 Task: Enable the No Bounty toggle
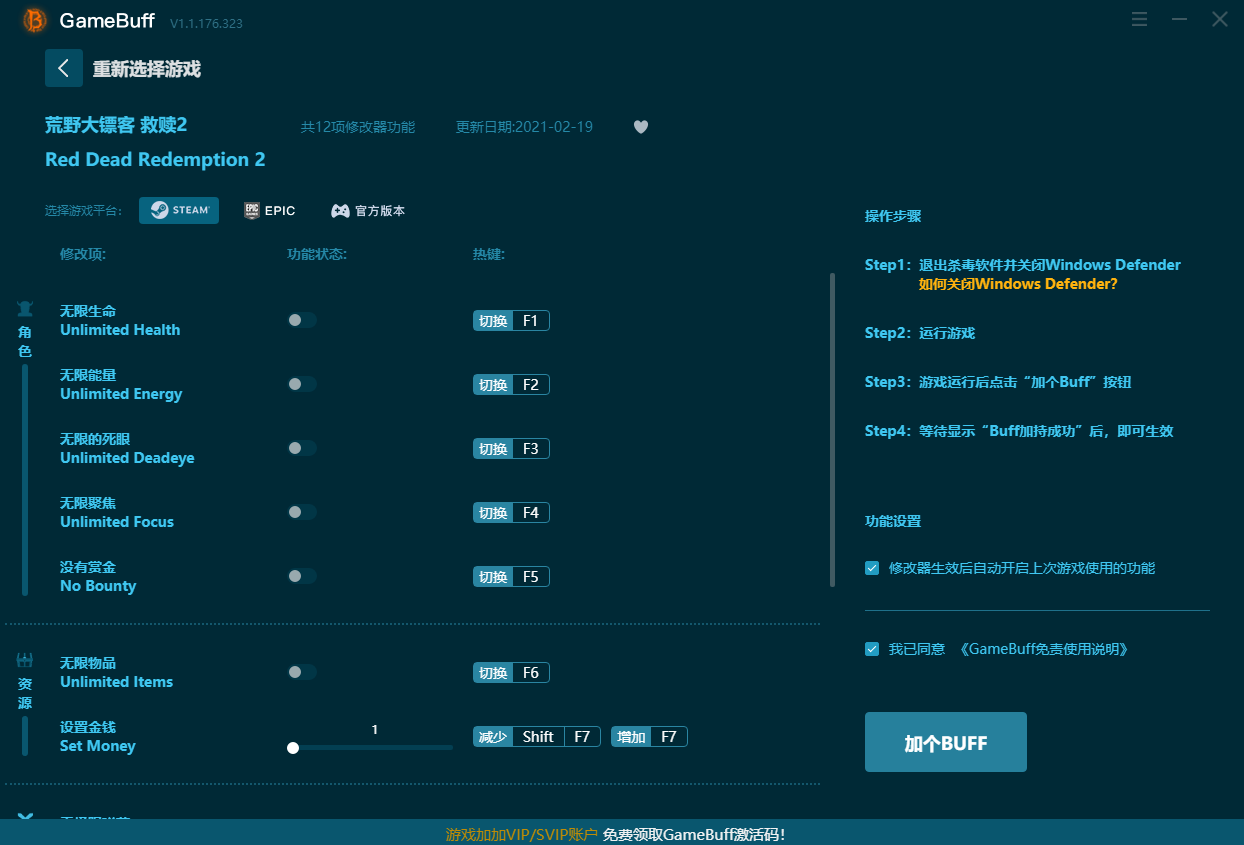pos(302,576)
